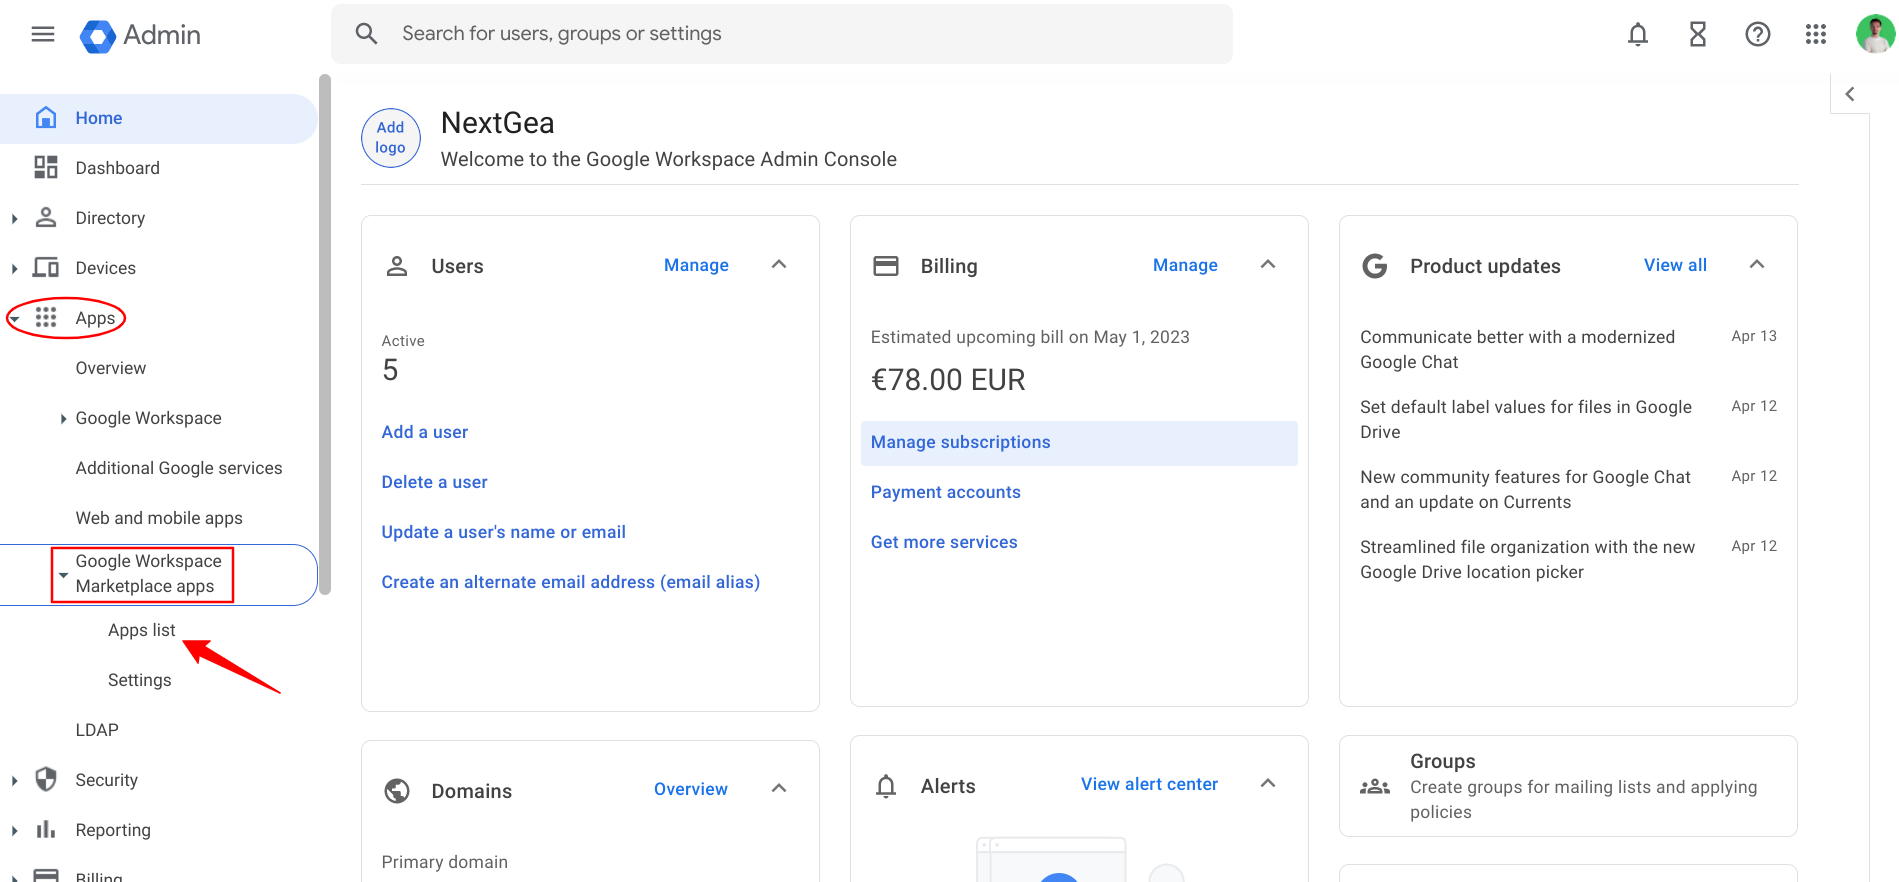Click the Devices icon in sidebar
This screenshot has width=1899, height=882.
click(46, 267)
